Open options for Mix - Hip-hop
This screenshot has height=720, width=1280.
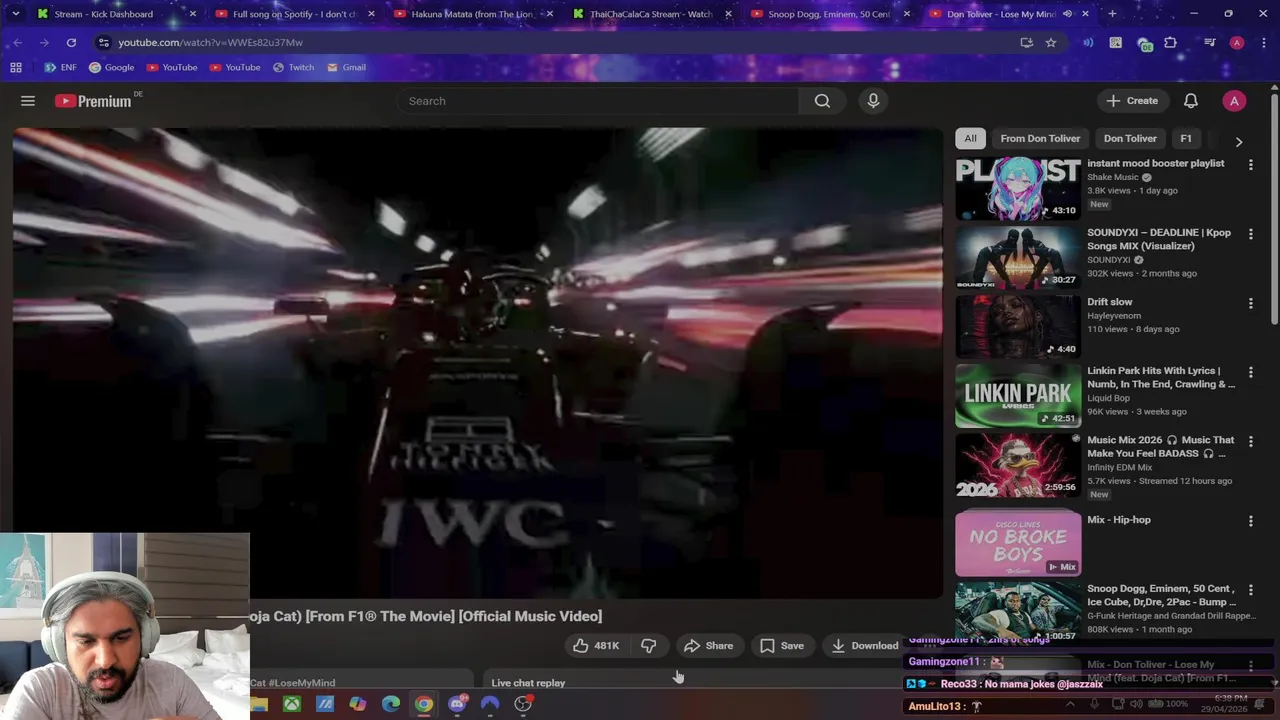coord(1250,520)
